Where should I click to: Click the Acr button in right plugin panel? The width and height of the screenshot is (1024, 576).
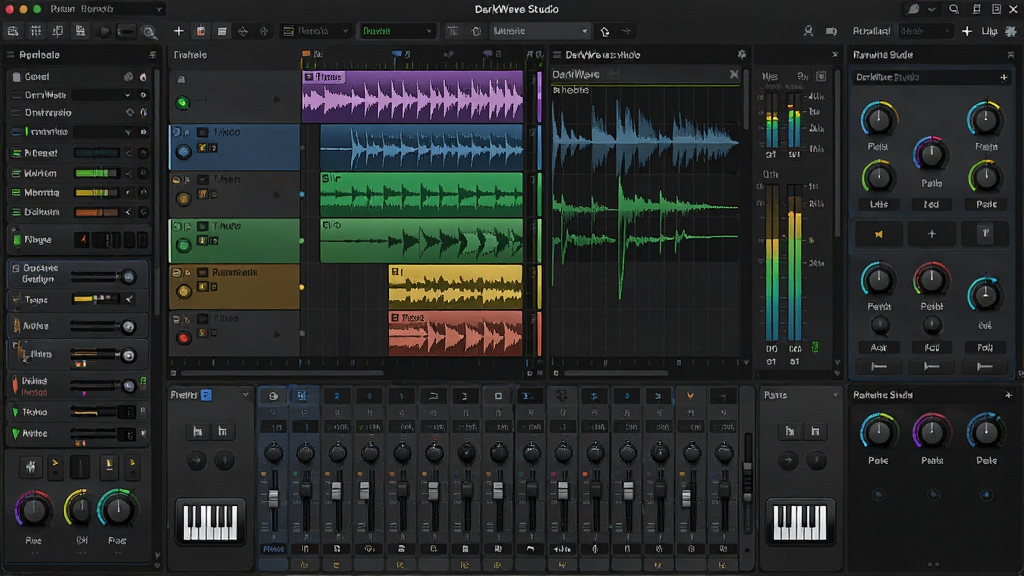879,347
